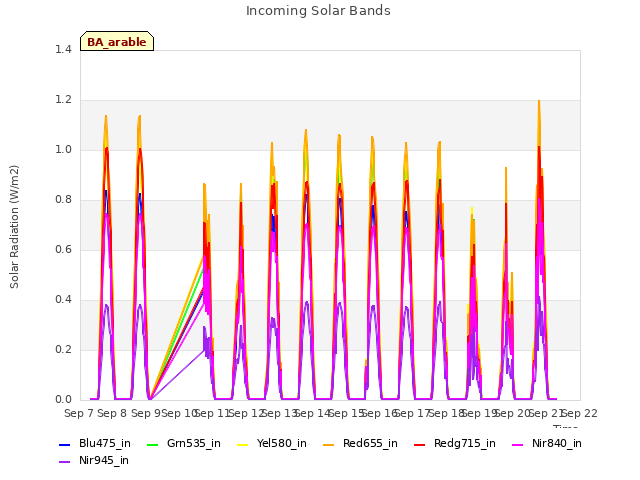The height and width of the screenshot is (480, 640).
Task: Click the 1.0 y-axis tick label
Action: [x=63, y=150]
